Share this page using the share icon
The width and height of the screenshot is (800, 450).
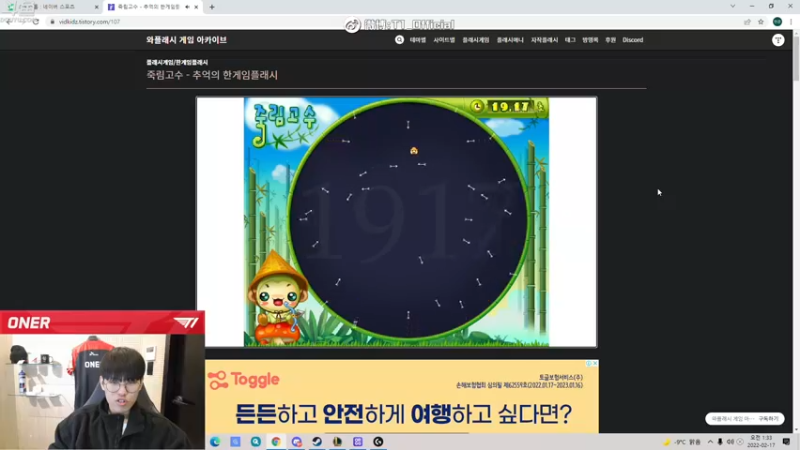pos(747,22)
